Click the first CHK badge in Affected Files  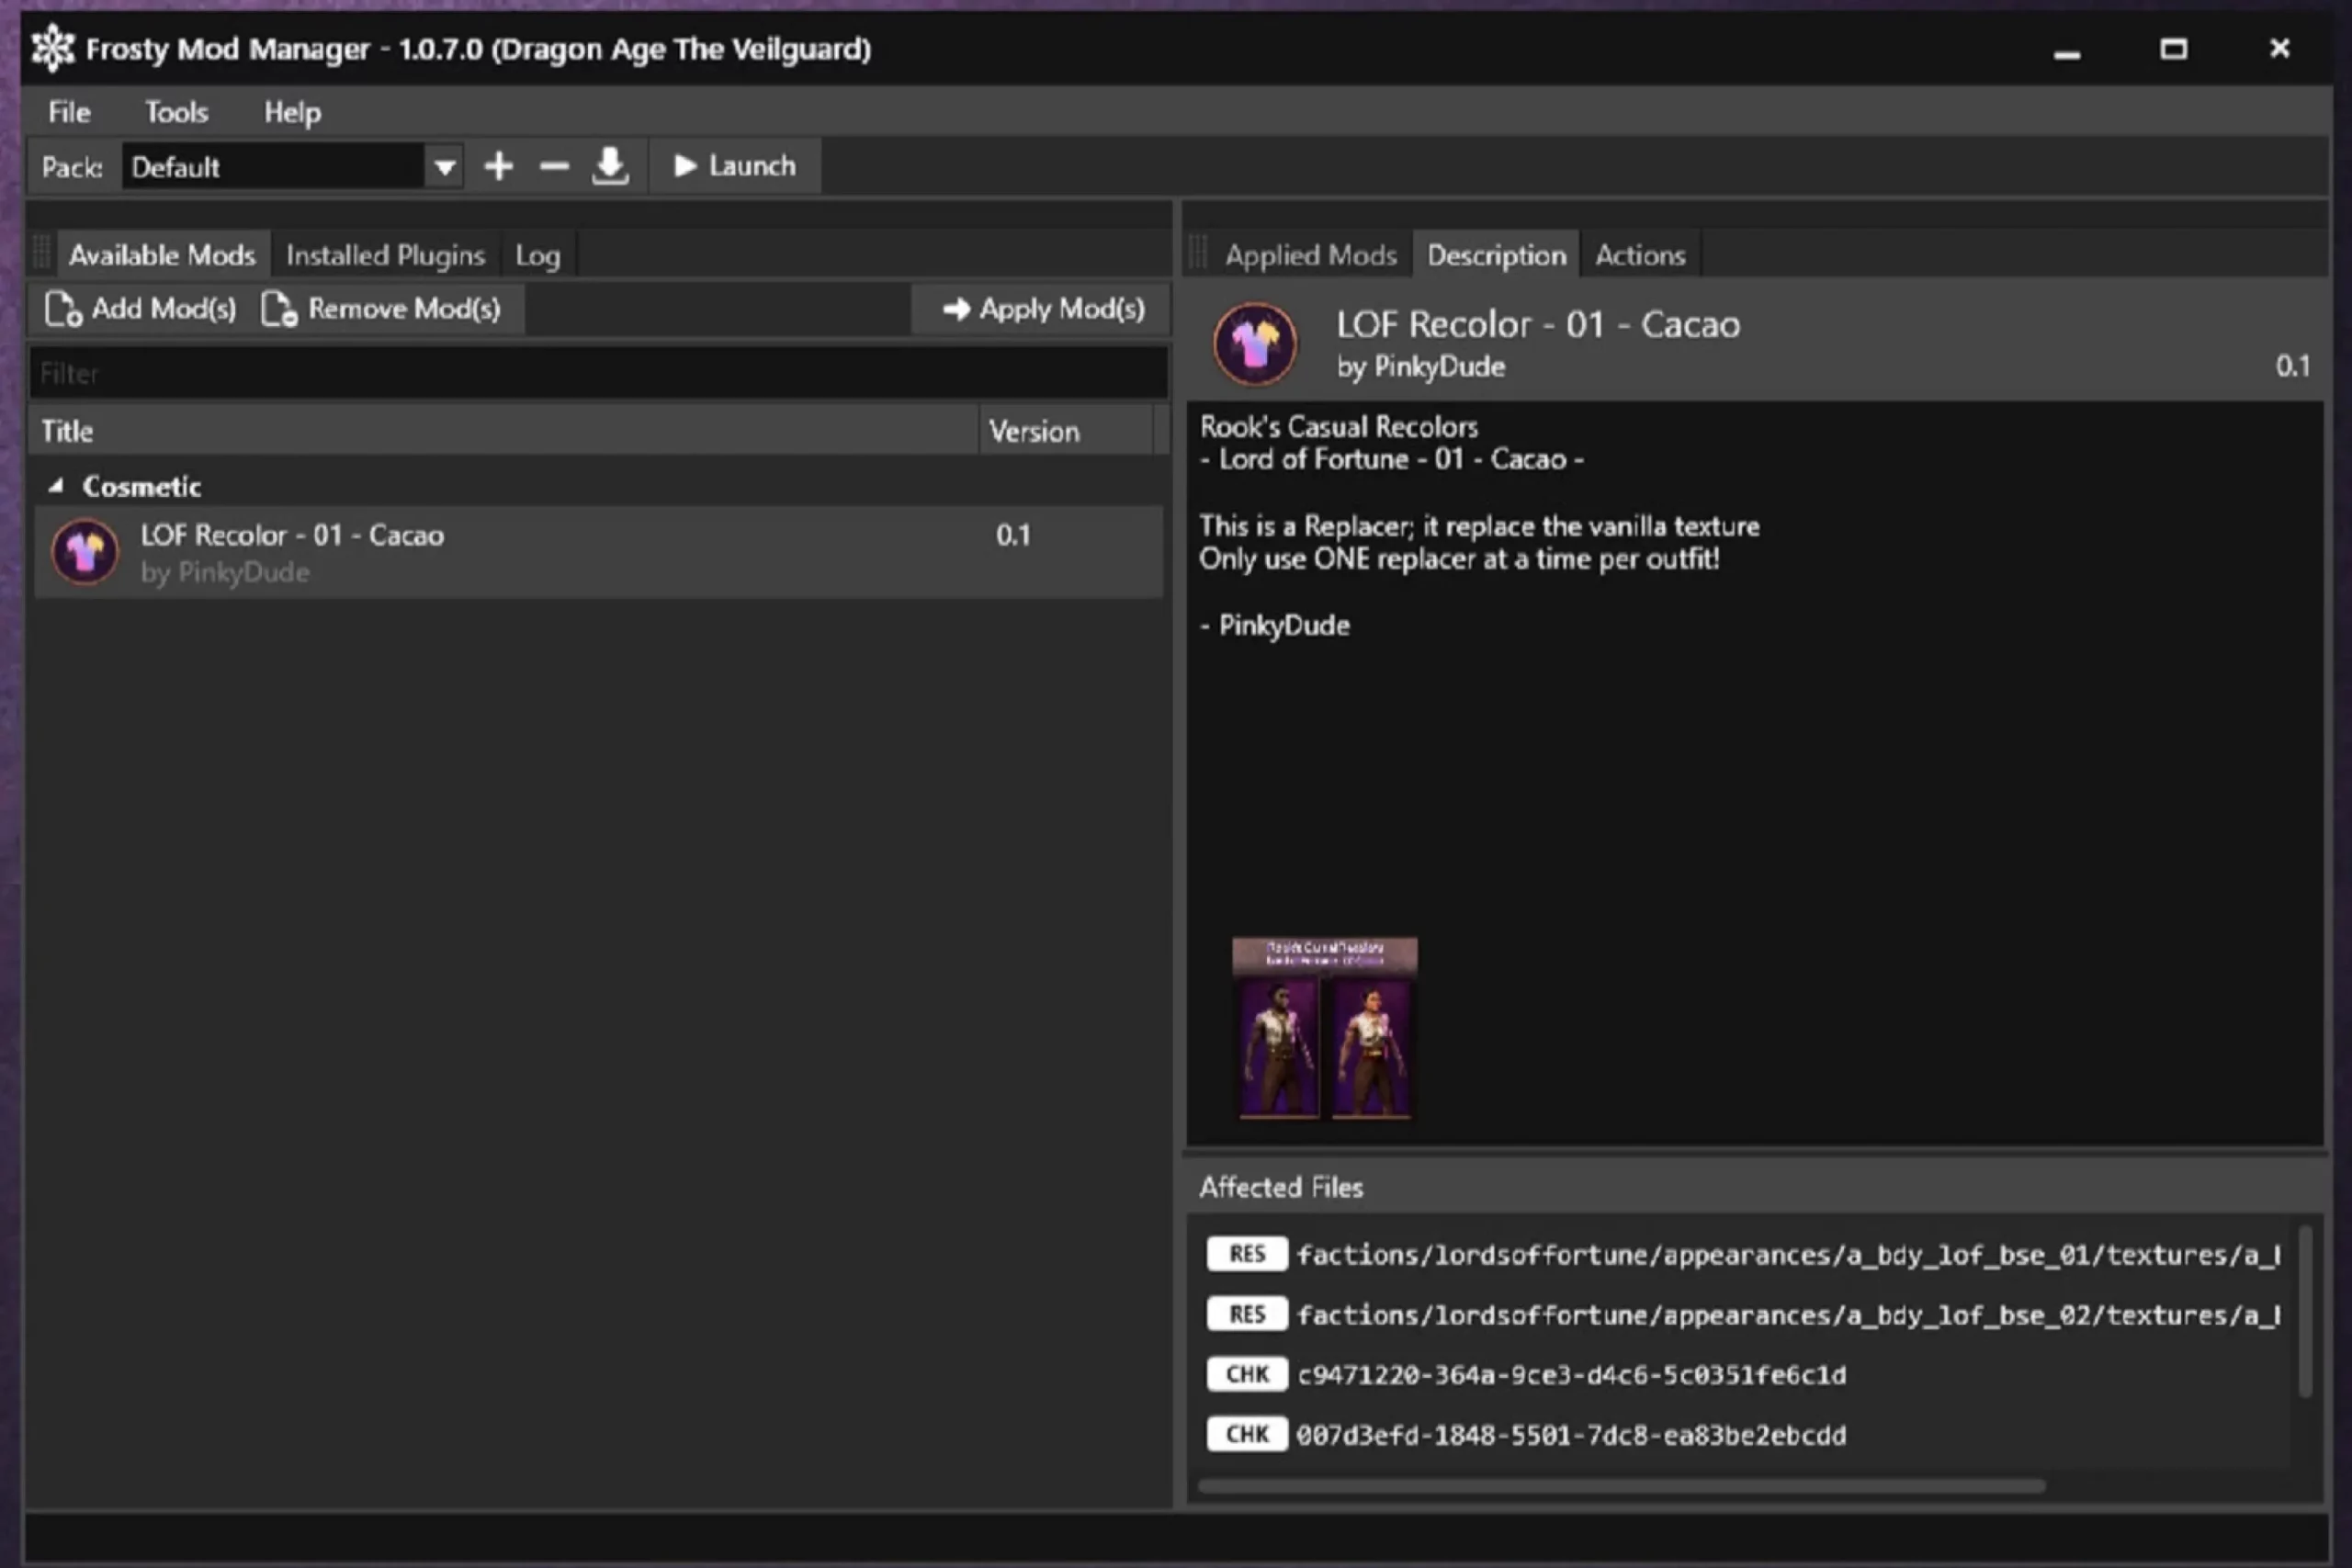click(x=1246, y=1374)
